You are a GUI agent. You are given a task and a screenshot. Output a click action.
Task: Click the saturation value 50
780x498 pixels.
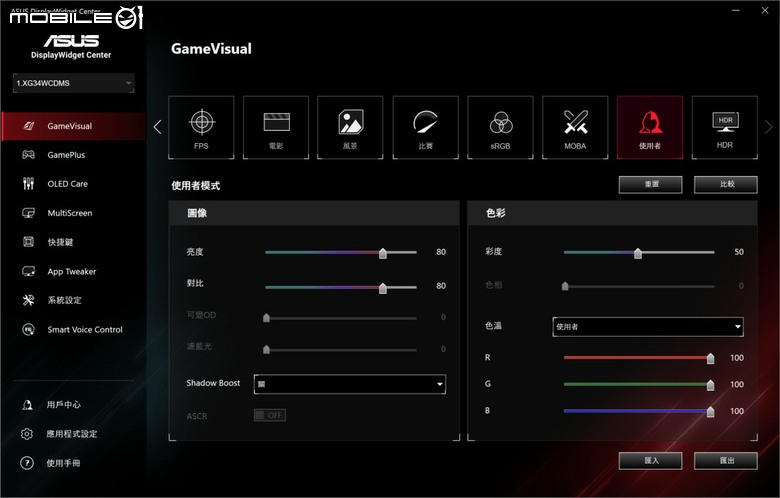[x=739, y=252]
